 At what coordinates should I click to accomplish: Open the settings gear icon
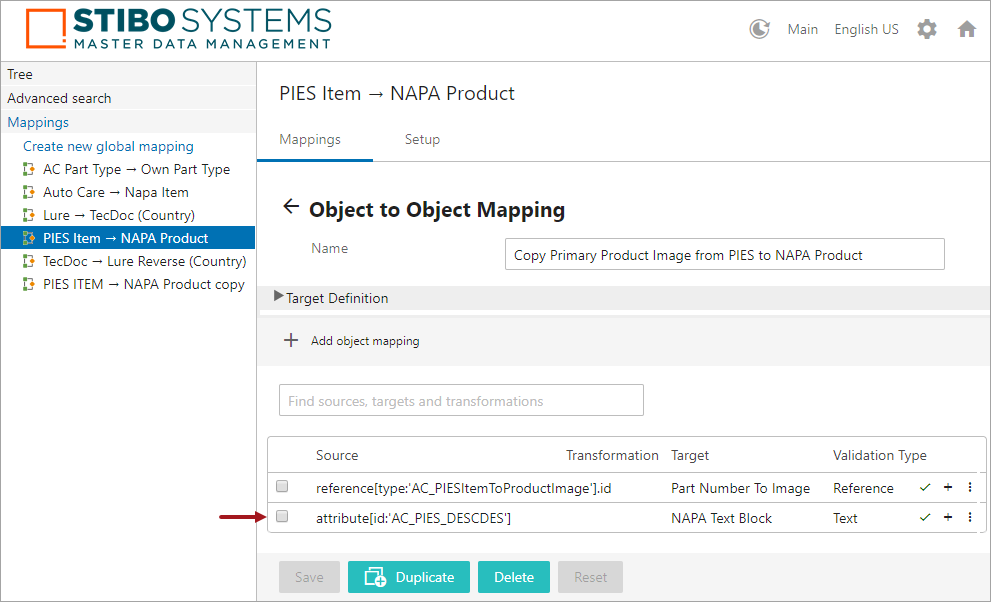pos(927,29)
